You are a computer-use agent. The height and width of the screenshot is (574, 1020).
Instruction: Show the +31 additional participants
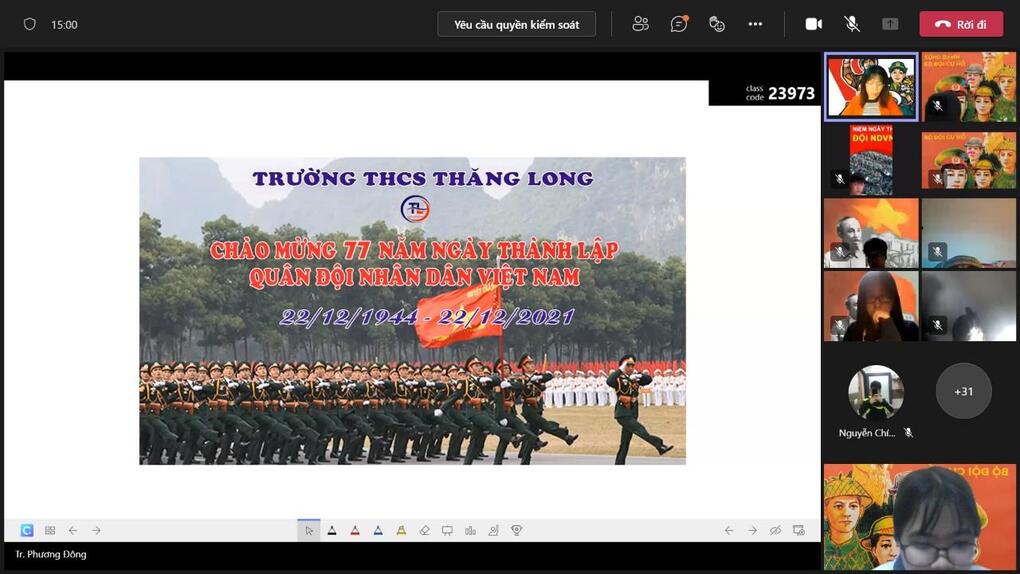(963, 391)
